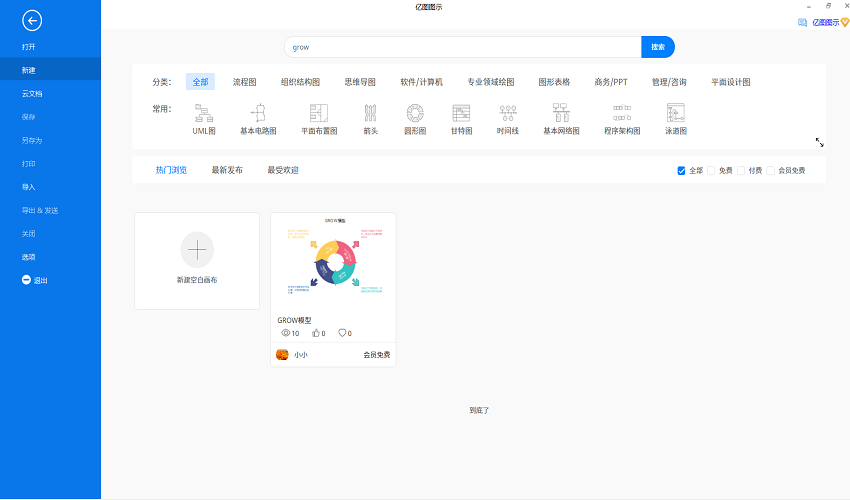Select the 组织结构图 category

point(300,82)
